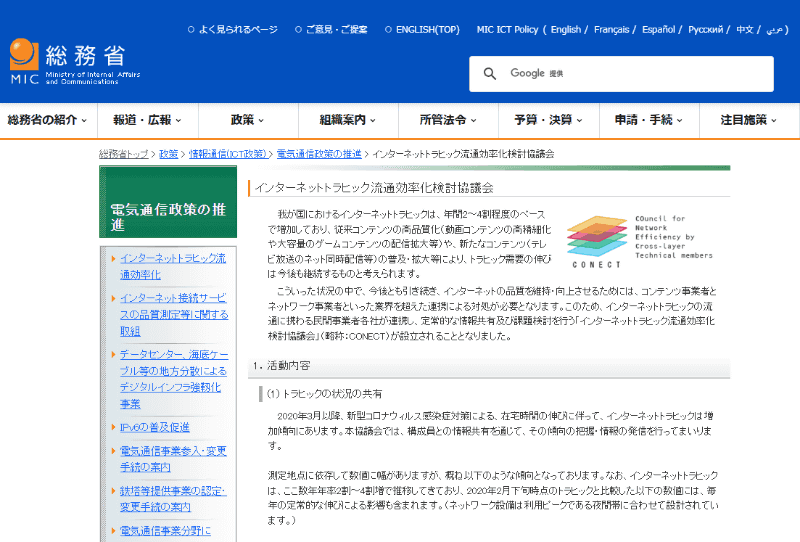
Task: Click (1) トラヒックの状況の共有 subheading
Action: coord(324,393)
